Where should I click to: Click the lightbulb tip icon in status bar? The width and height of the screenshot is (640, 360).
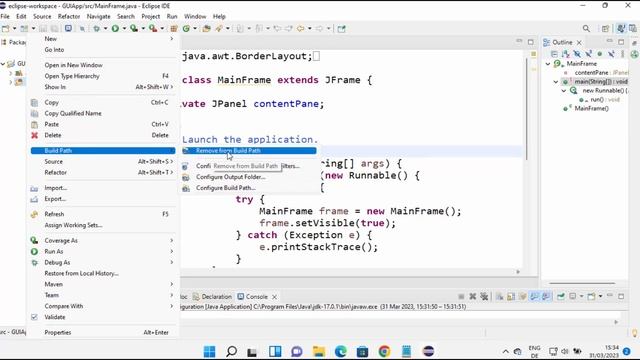pos(635,333)
